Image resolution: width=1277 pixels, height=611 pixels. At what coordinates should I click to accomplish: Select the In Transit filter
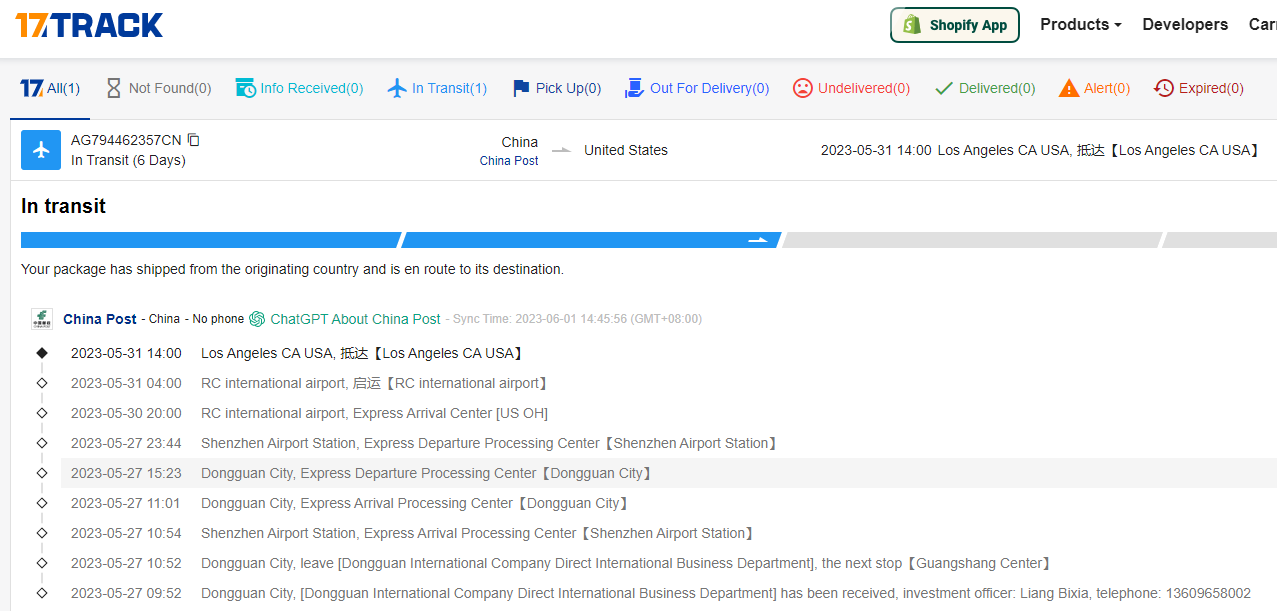pyautogui.click(x=437, y=88)
